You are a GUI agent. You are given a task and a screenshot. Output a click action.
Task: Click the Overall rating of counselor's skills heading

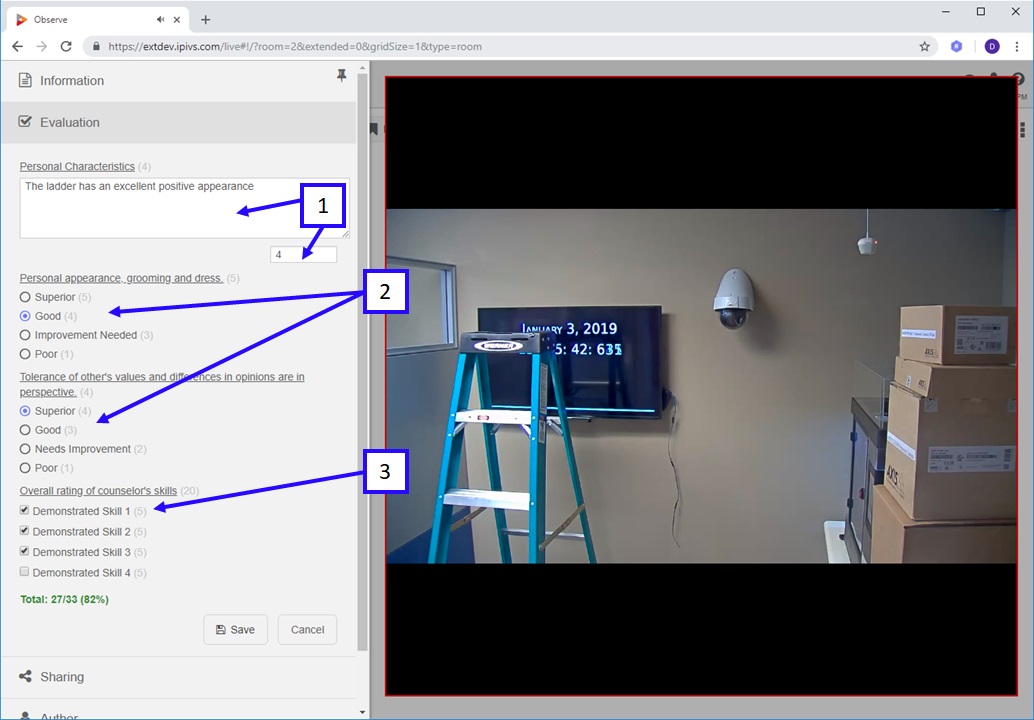click(98, 491)
